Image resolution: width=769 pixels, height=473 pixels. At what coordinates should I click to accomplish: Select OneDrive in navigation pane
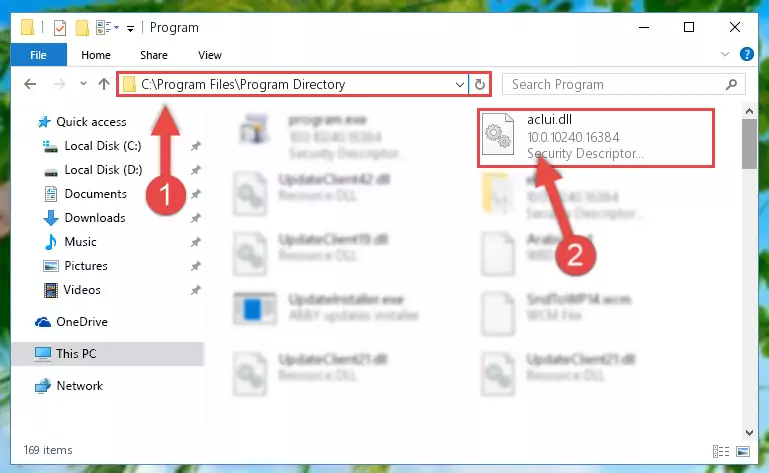point(81,322)
